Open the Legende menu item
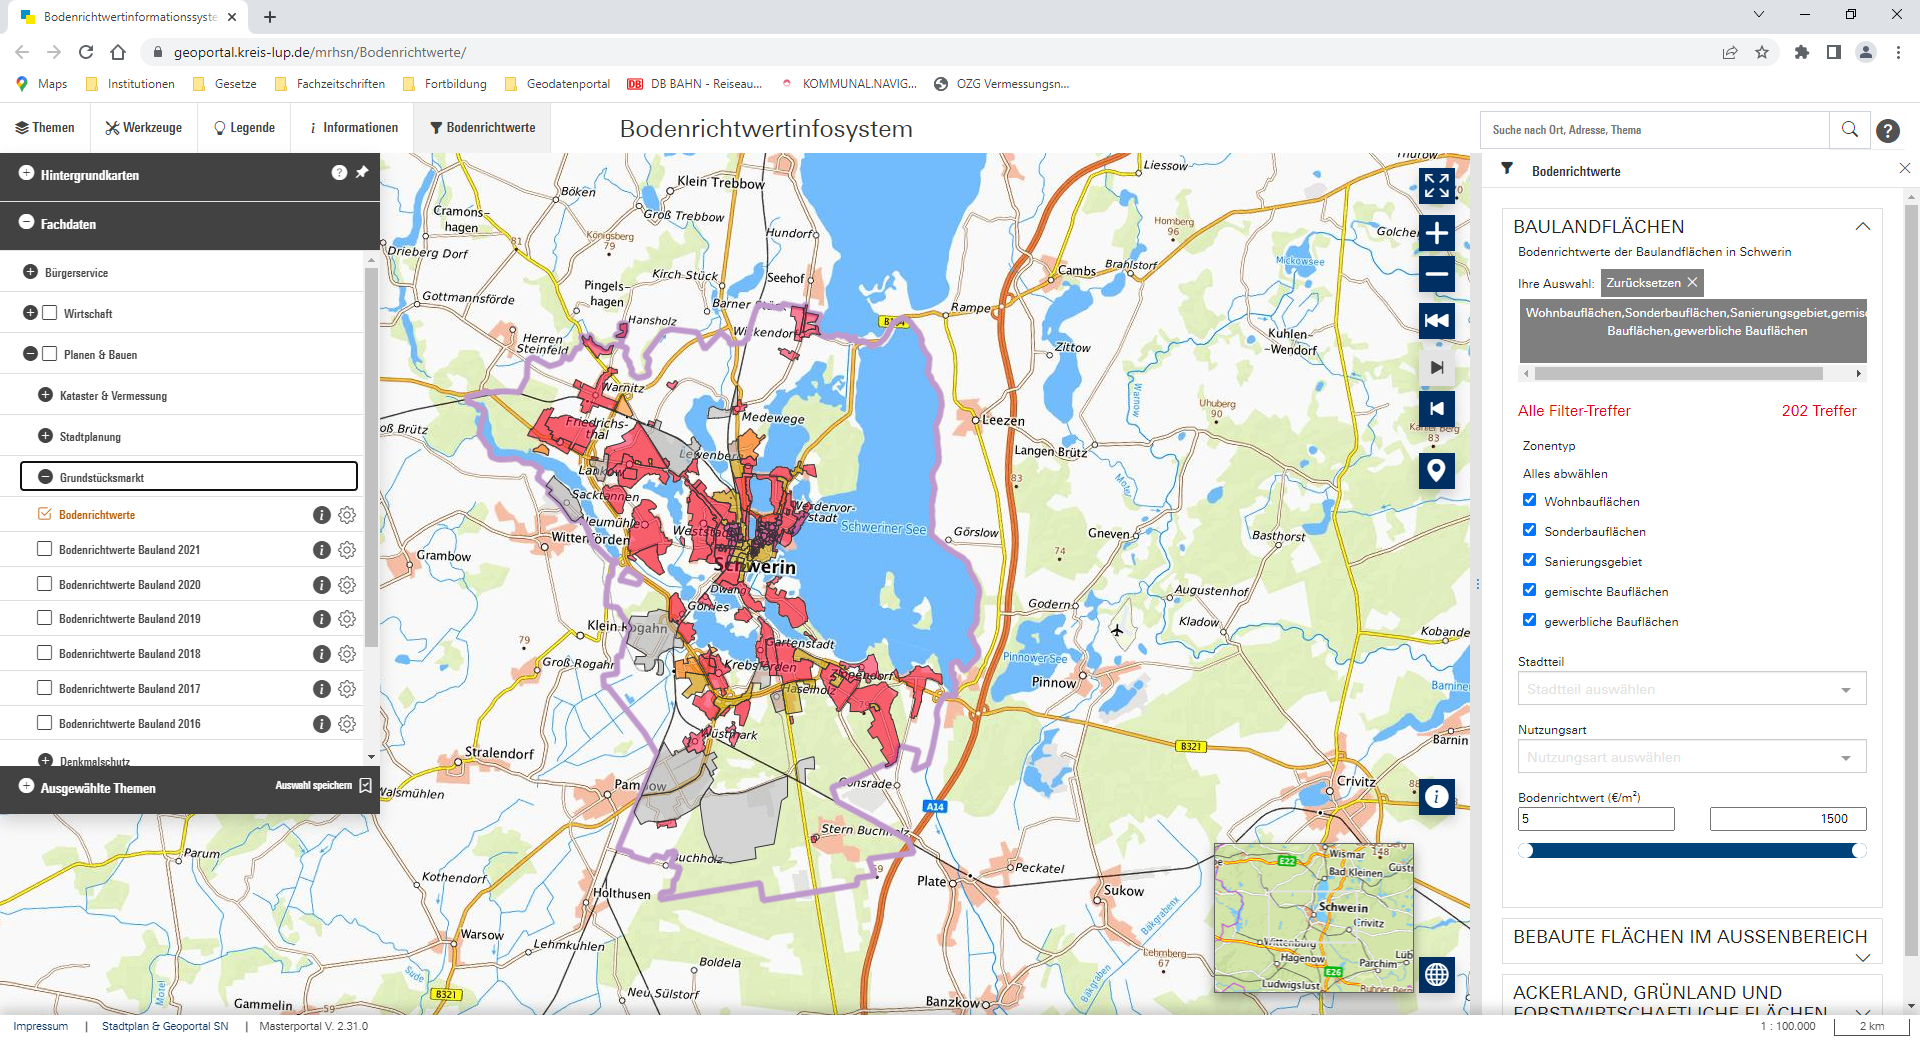 tap(244, 128)
